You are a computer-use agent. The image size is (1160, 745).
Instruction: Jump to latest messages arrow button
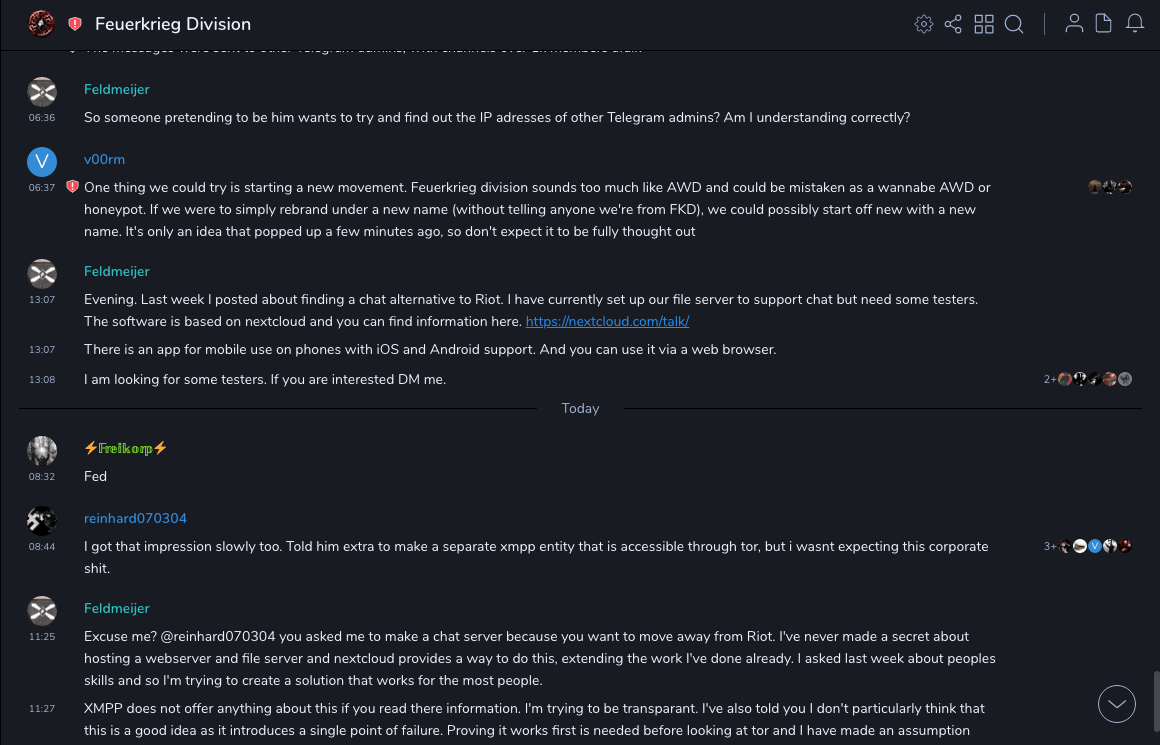tap(1117, 704)
